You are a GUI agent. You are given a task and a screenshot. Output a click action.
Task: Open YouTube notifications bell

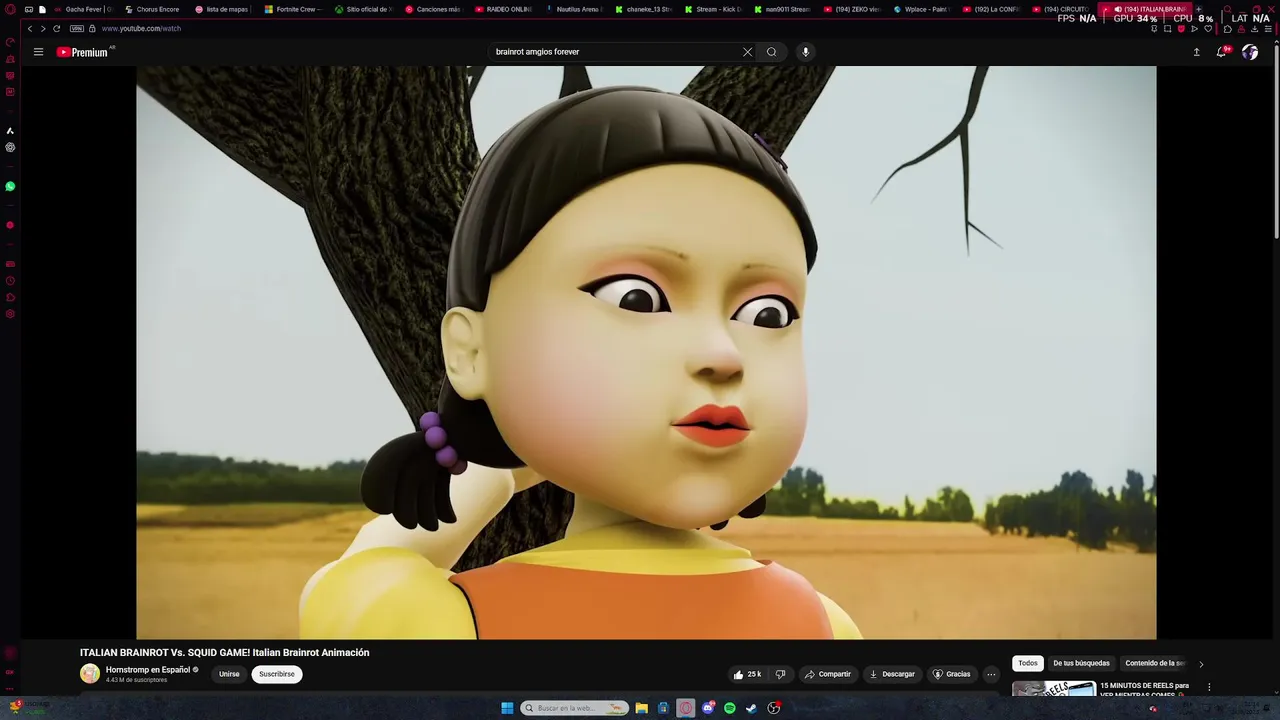[x=1221, y=52]
